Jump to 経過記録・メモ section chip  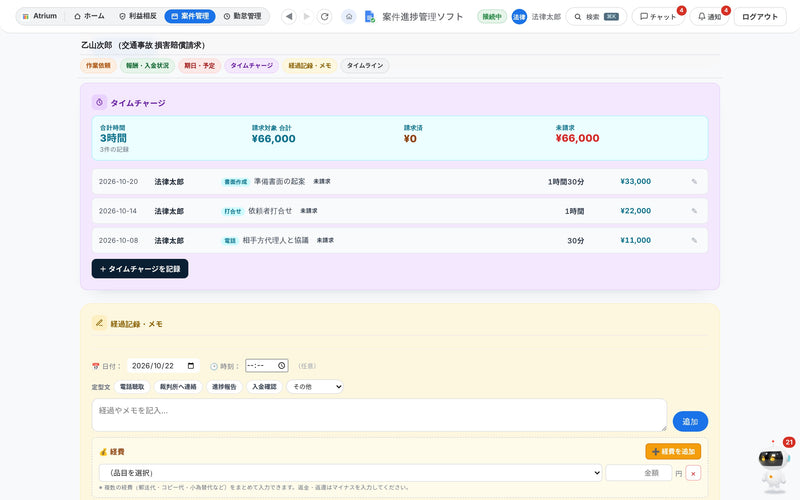click(310, 66)
